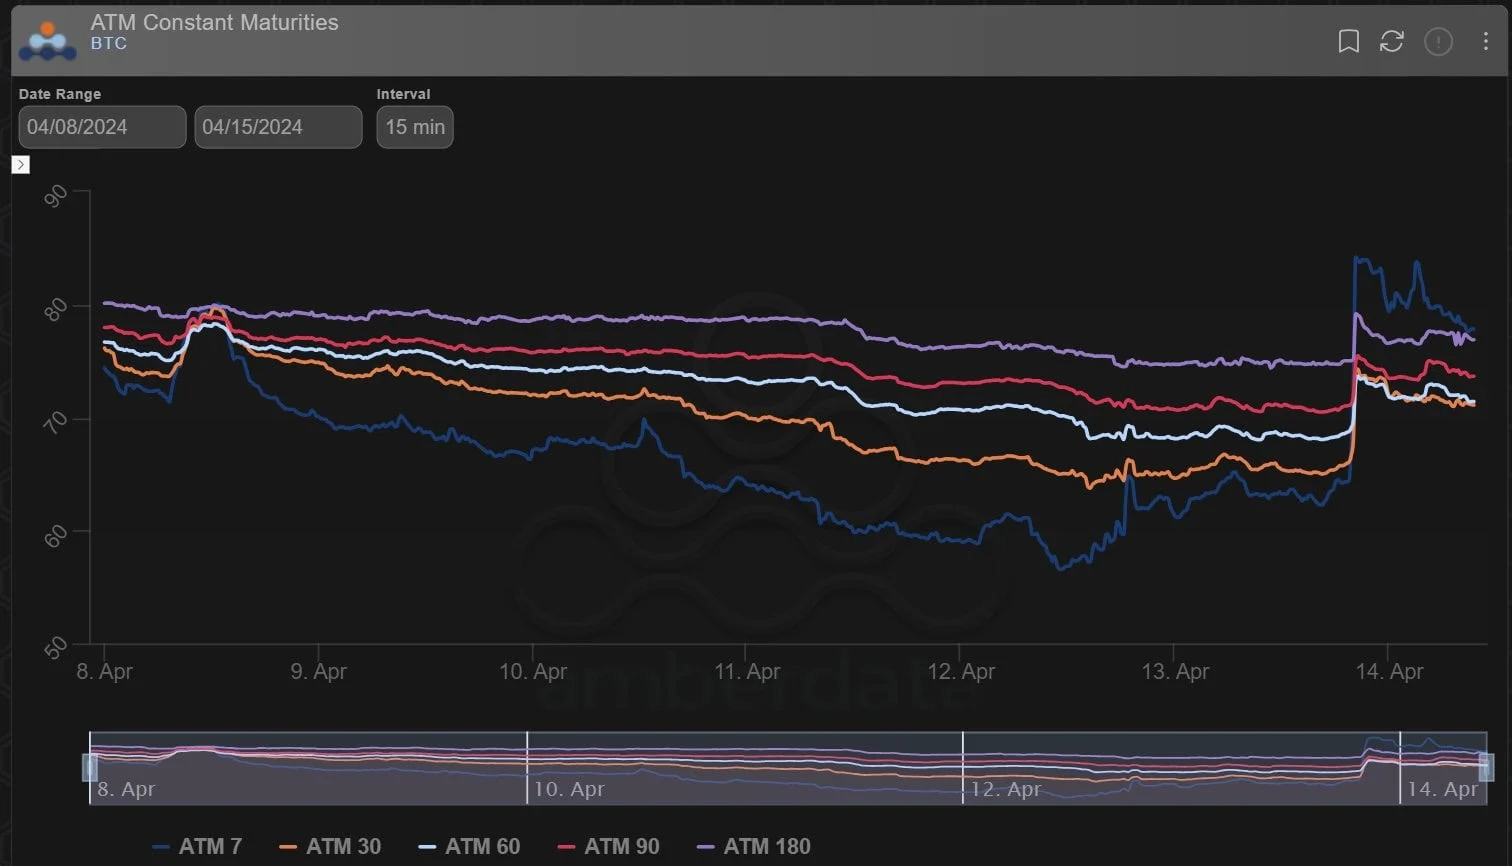This screenshot has height=866, width=1512.
Task: Click the 9. Apr x-axis label
Action: pos(318,671)
